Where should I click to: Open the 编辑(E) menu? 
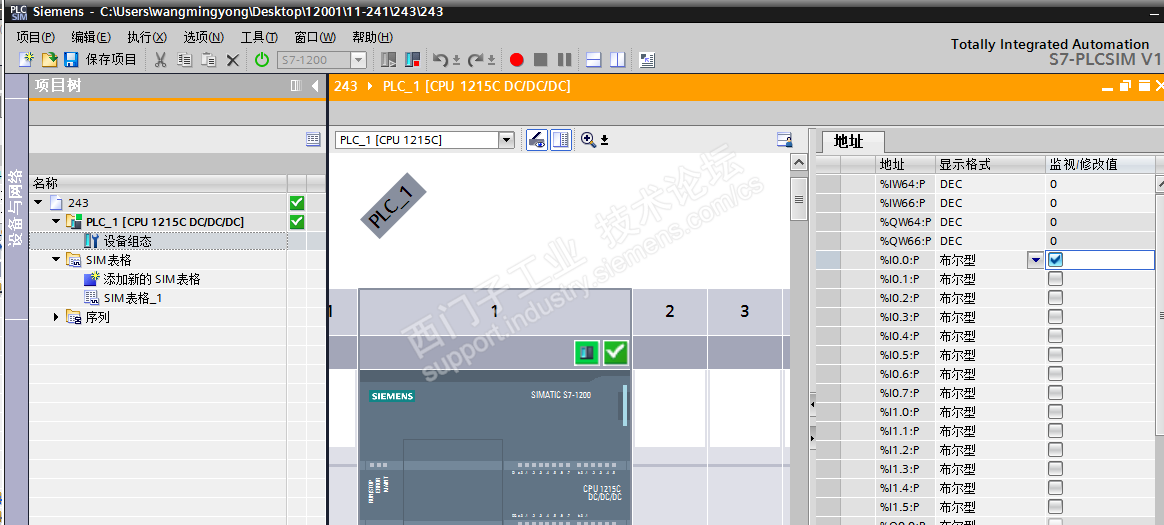pyautogui.click(x=91, y=37)
